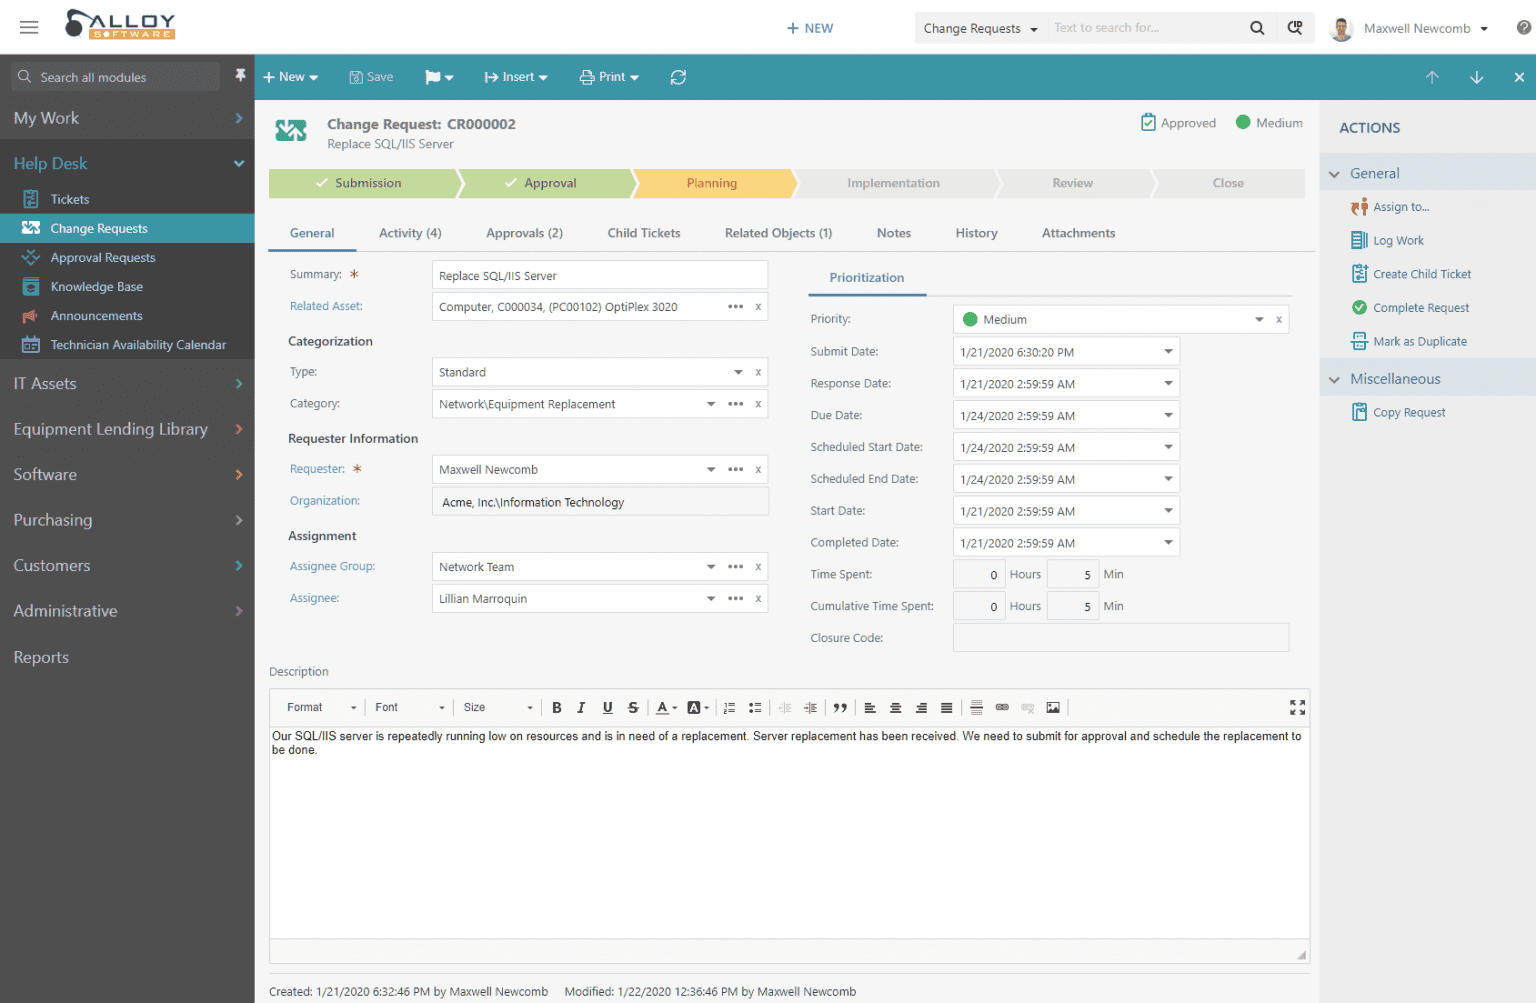
Task: Click the Summary input field
Action: 599,274
